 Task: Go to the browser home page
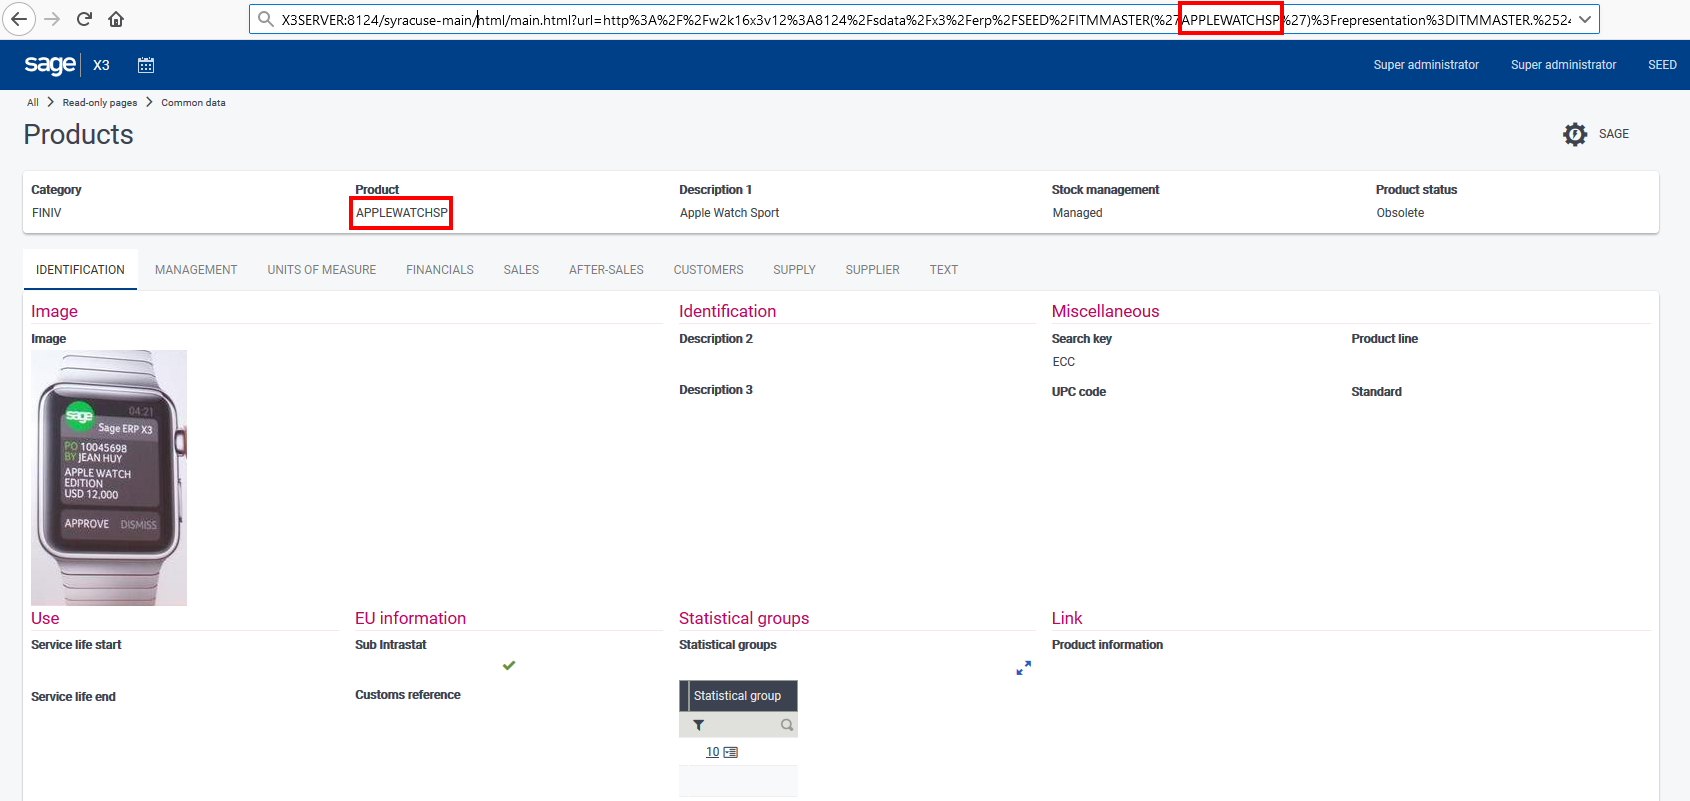click(x=116, y=19)
